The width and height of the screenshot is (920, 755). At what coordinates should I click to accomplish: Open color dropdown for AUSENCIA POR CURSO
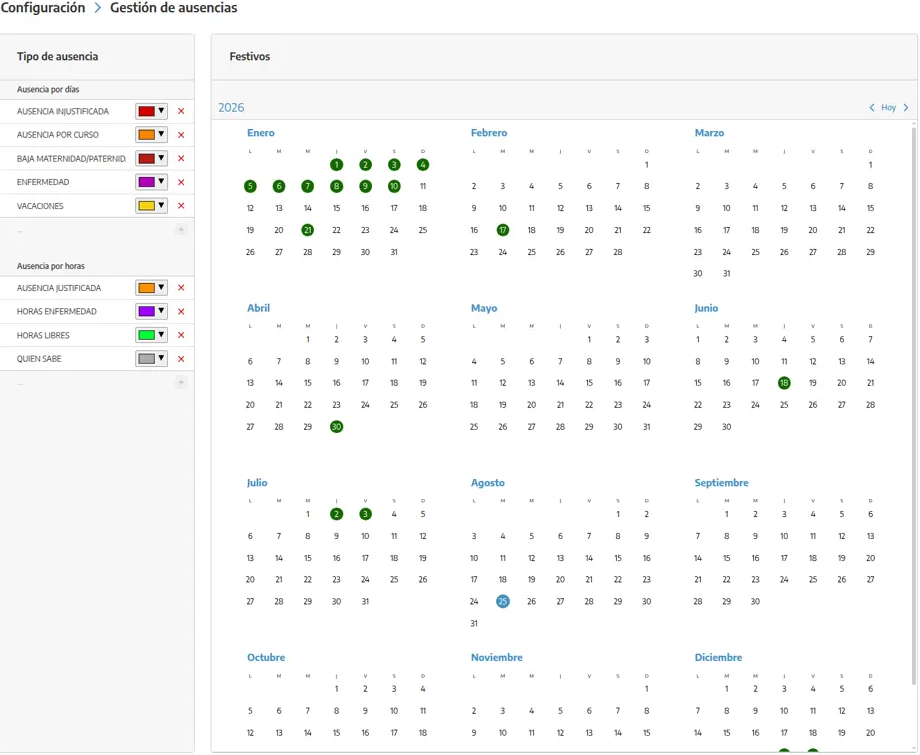151,135
